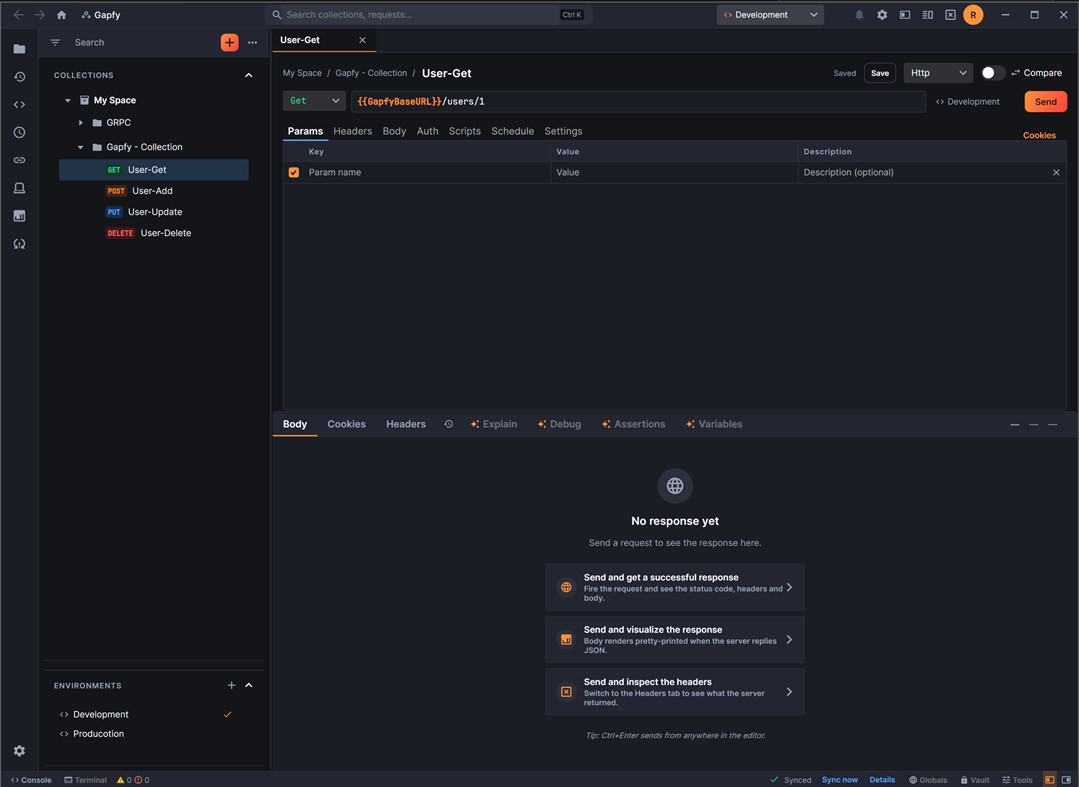The width and height of the screenshot is (1079, 787).
Task: Expand the GRPC folder
Action: pyautogui.click(x=81, y=122)
